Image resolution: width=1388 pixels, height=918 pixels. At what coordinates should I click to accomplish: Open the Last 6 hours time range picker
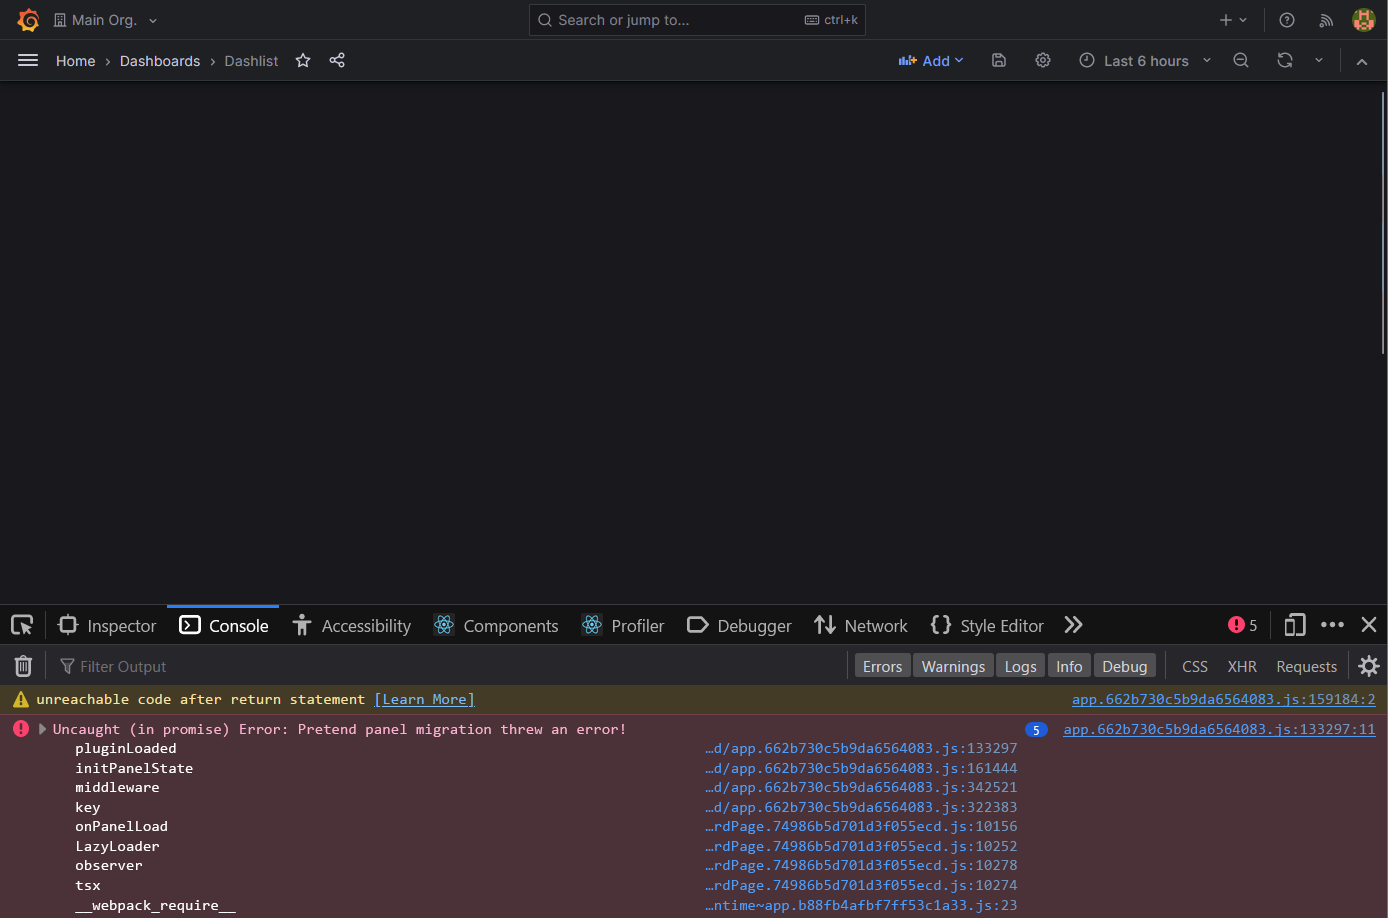(x=1143, y=61)
